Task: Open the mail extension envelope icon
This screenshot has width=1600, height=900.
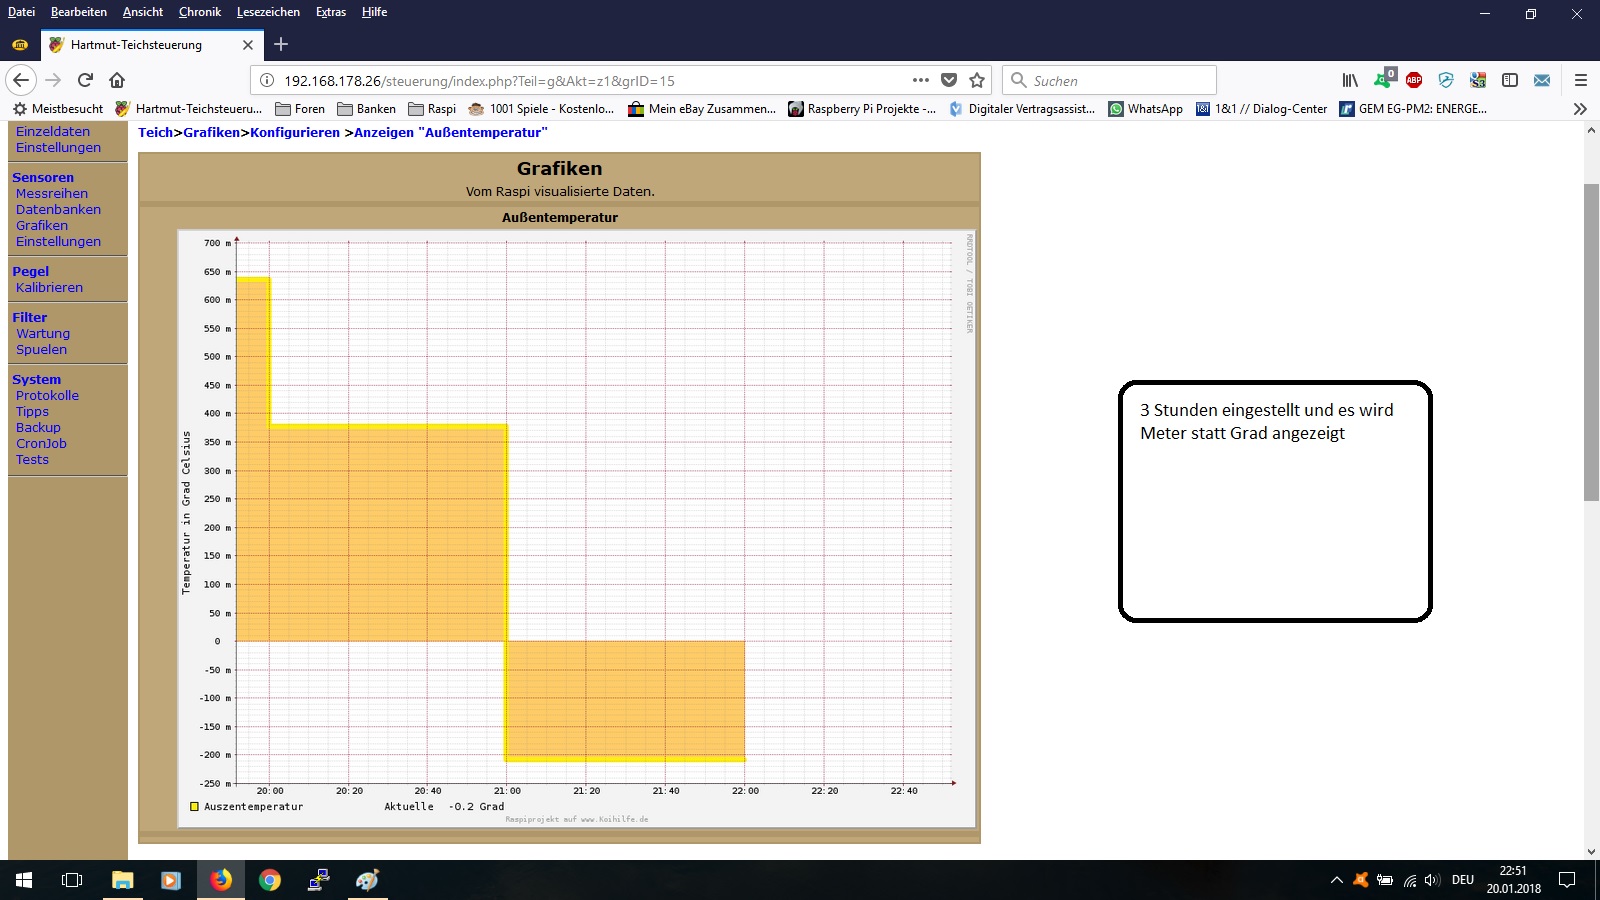Action: pyautogui.click(x=1542, y=80)
